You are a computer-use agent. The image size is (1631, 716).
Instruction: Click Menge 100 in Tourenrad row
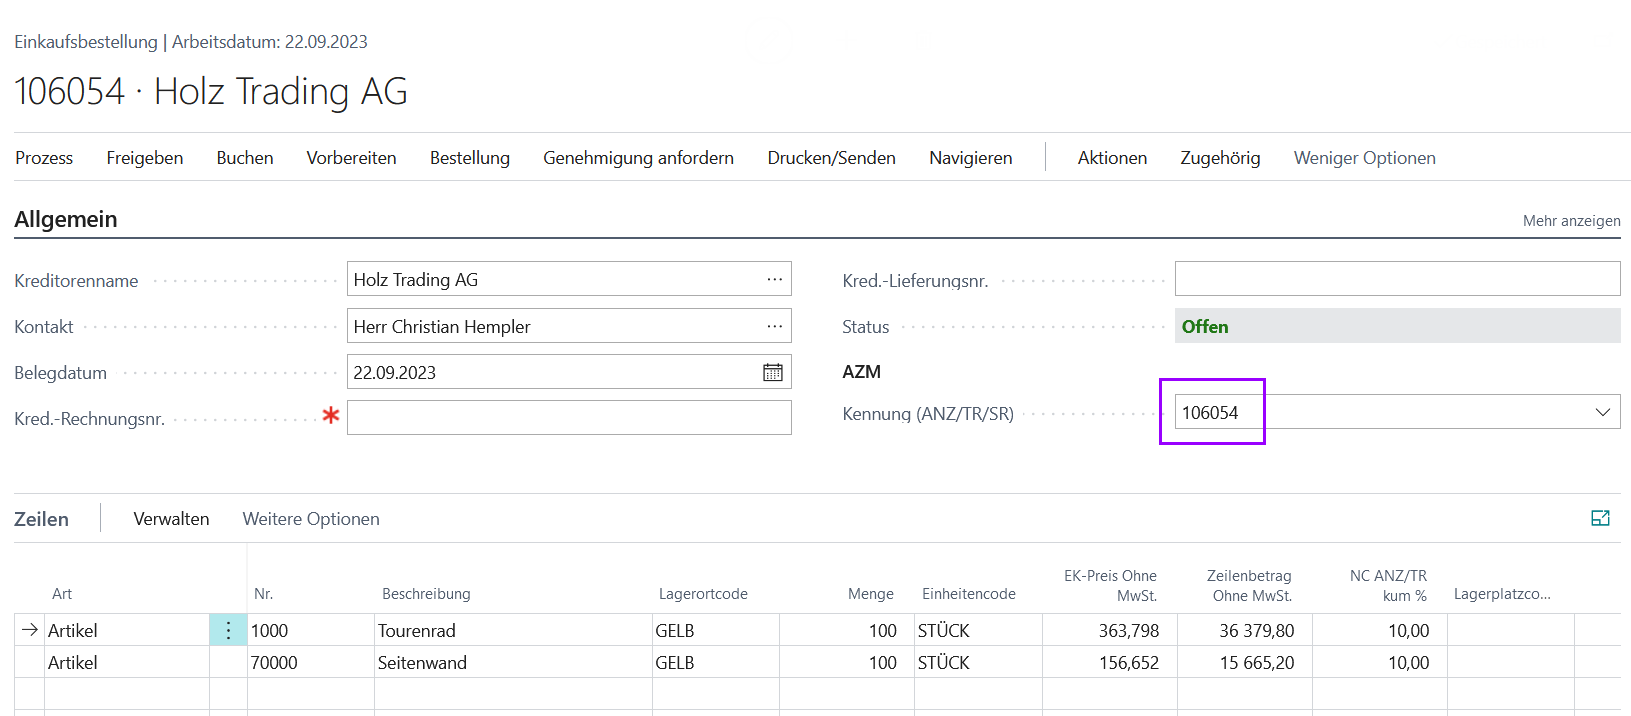click(x=847, y=630)
